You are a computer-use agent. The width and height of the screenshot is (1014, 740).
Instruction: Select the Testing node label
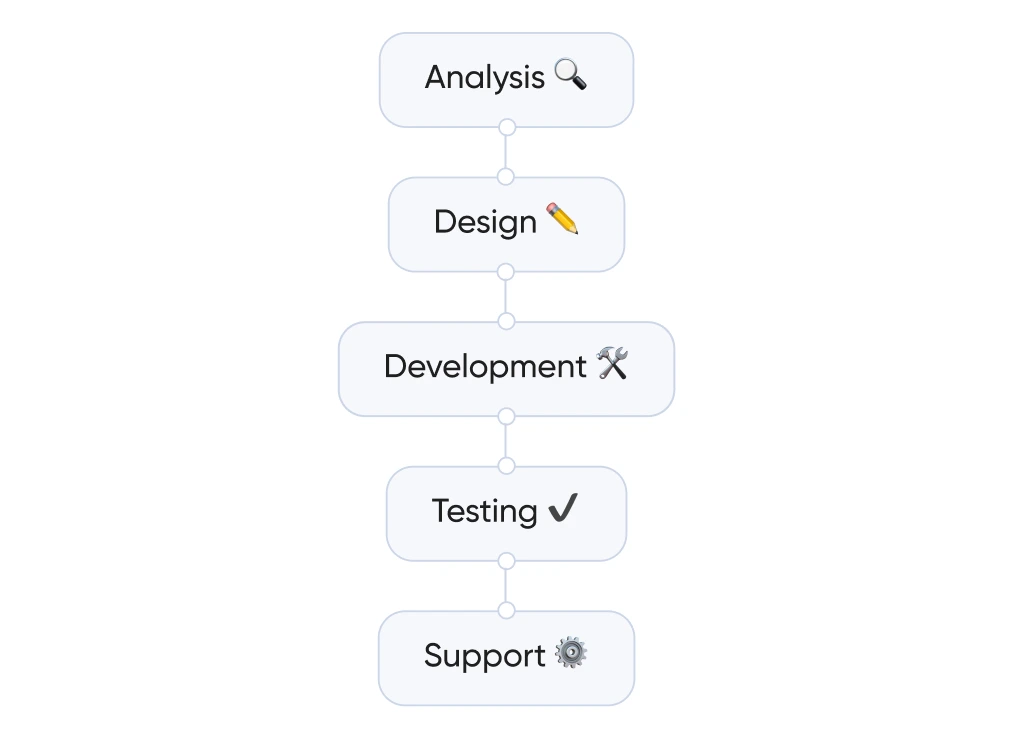[x=485, y=511]
